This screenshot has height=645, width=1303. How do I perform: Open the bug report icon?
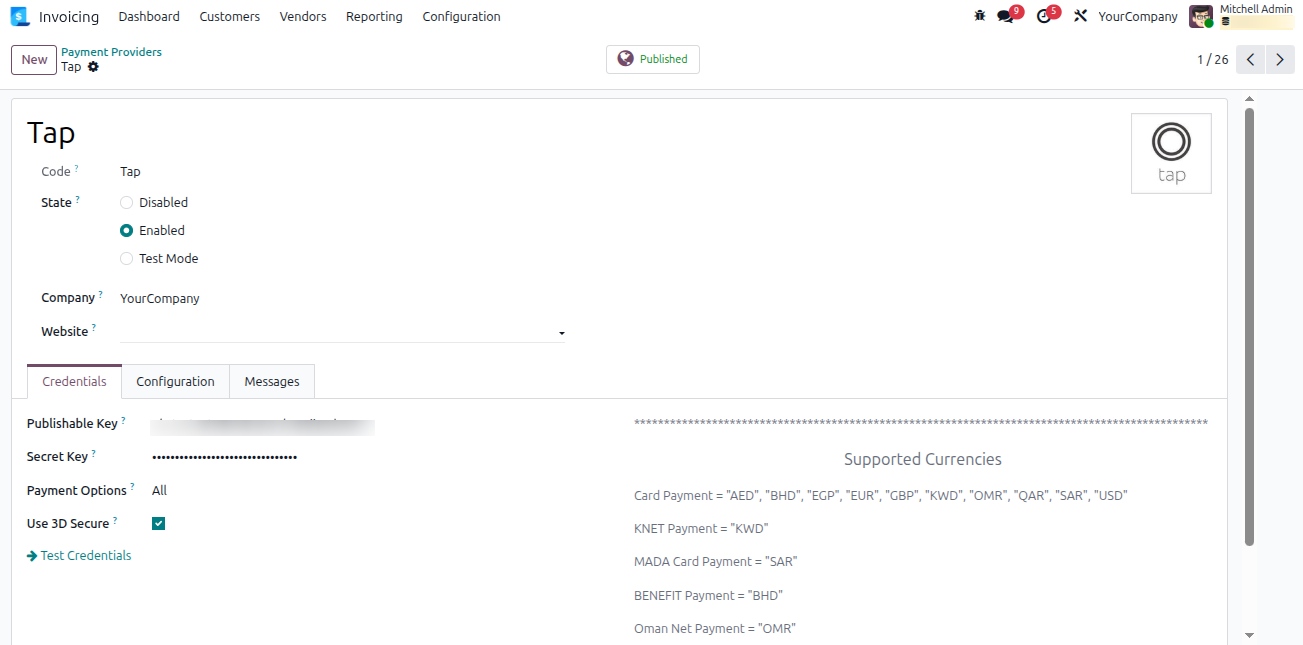click(979, 16)
